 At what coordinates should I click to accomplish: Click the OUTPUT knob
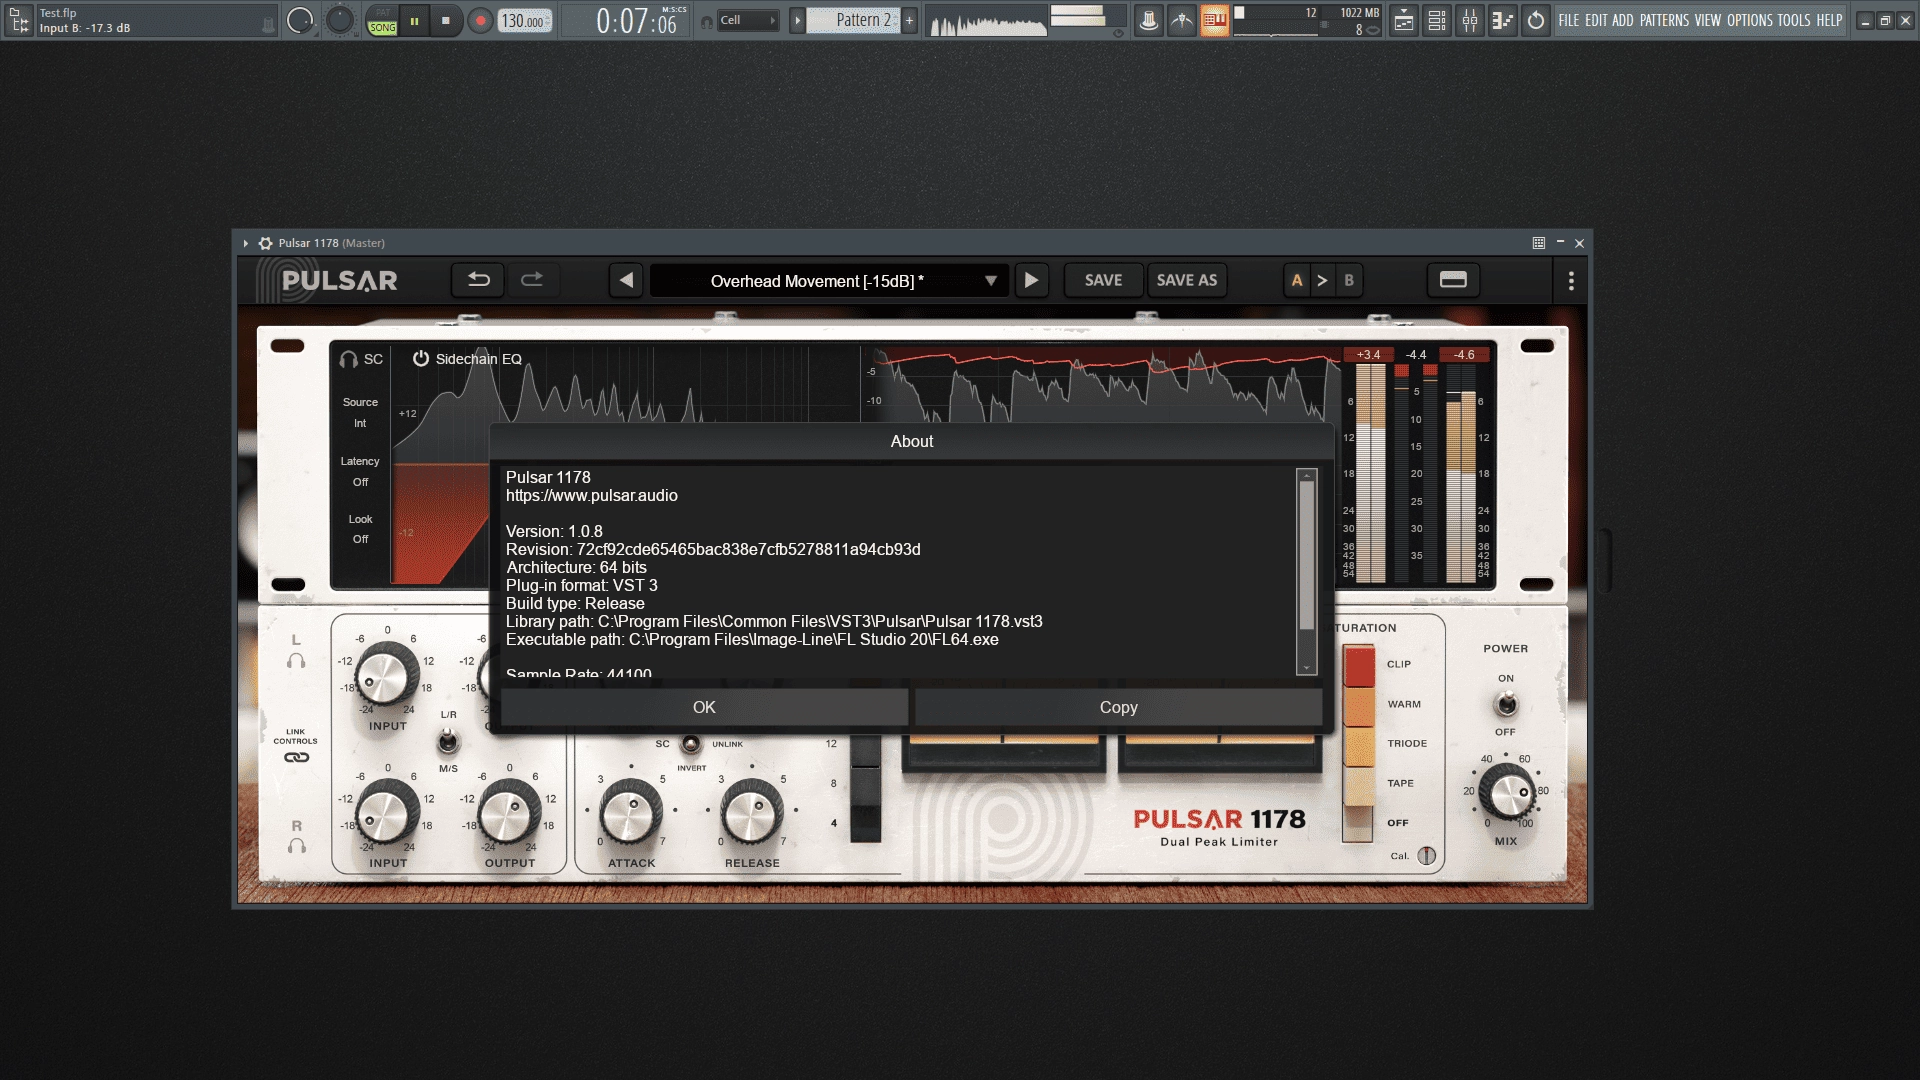point(508,813)
